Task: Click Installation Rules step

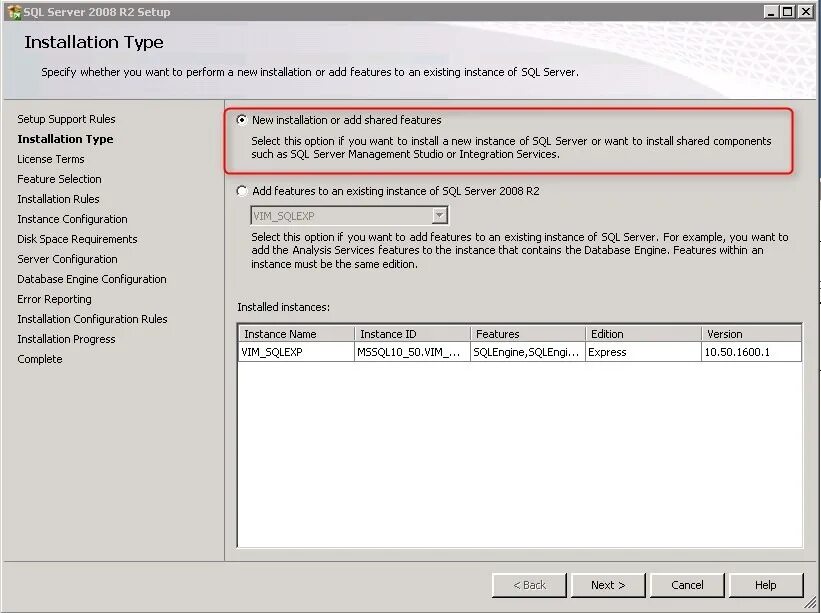Action: point(58,199)
